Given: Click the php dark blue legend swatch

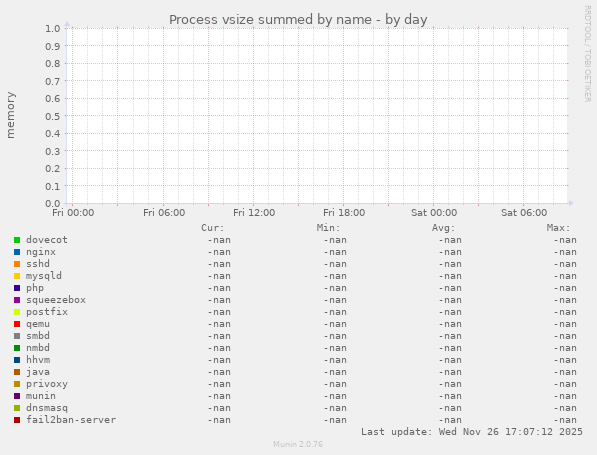Looking at the screenshot, I should point(17,288).
